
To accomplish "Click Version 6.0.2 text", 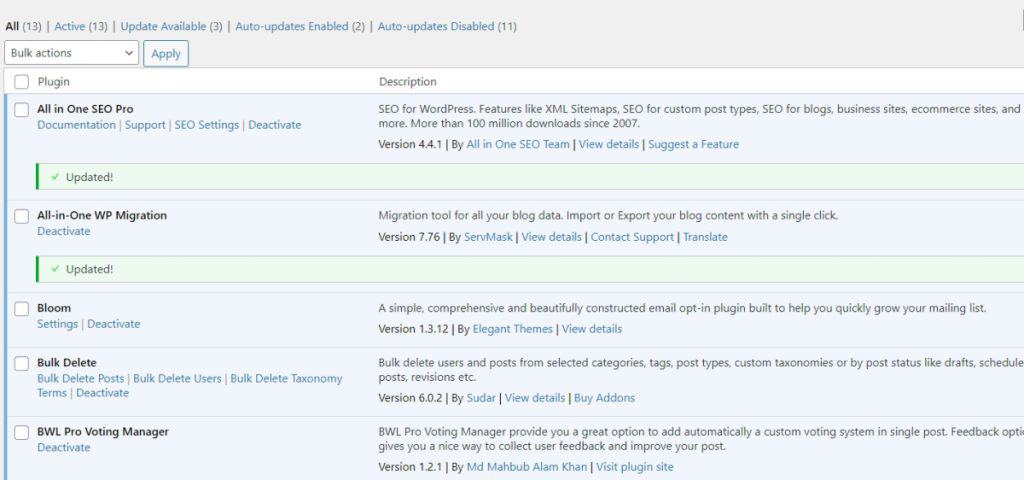I will [410, 398].
